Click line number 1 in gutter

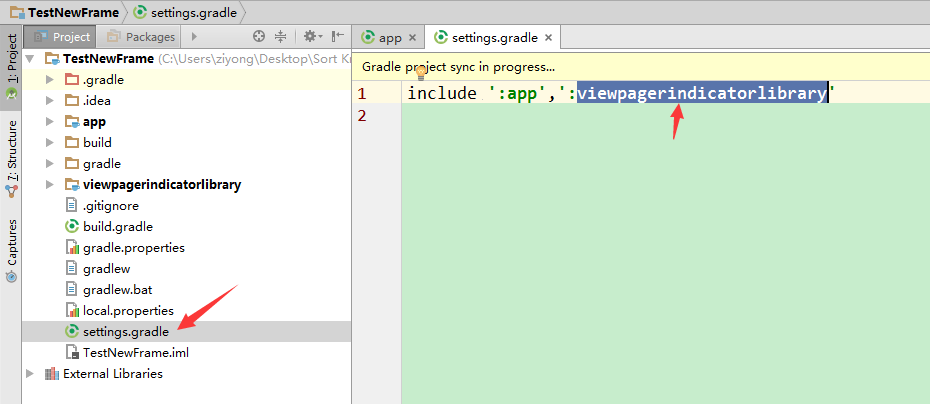362,94
